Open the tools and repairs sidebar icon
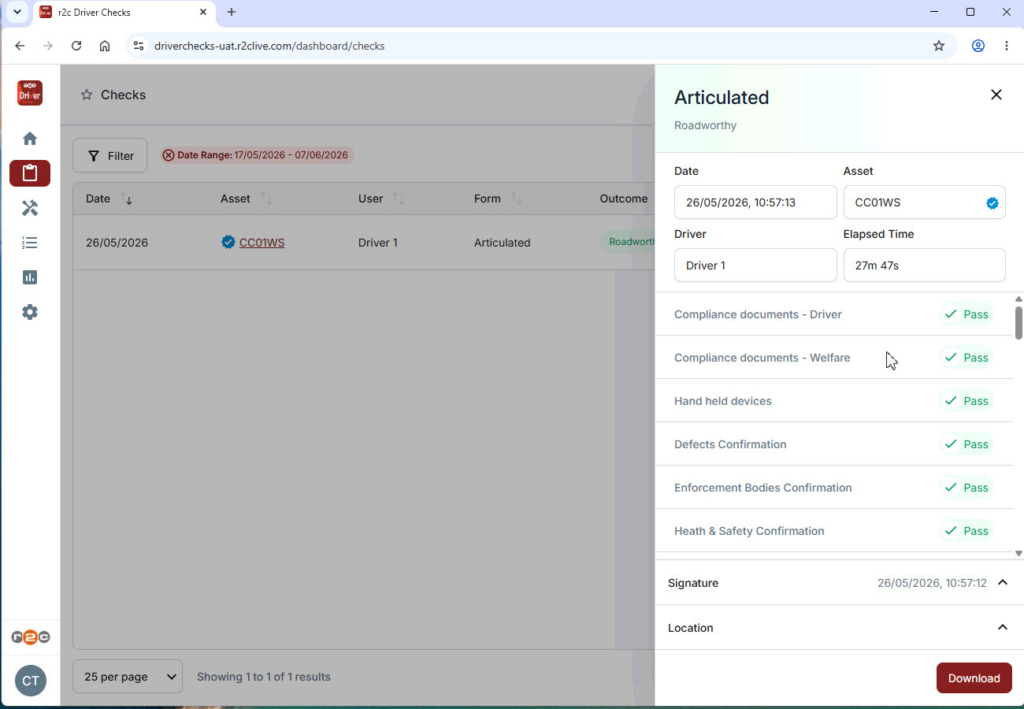 point(29,208)
